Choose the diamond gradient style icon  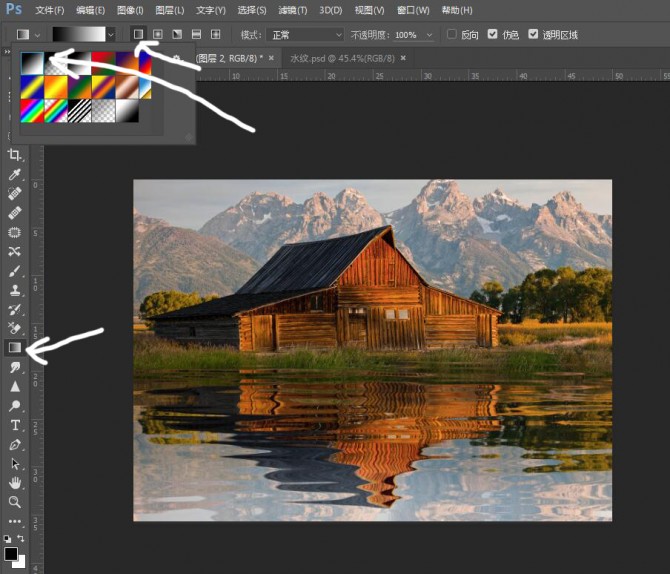coord(215,34)
